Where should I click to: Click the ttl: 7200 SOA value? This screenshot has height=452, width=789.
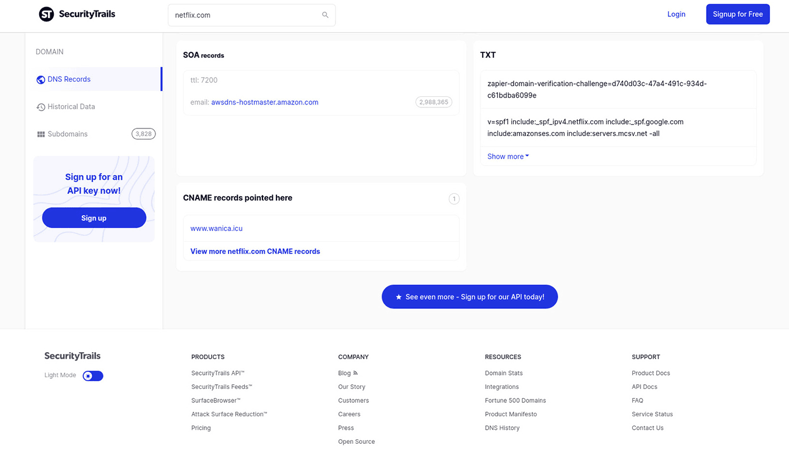204,80
